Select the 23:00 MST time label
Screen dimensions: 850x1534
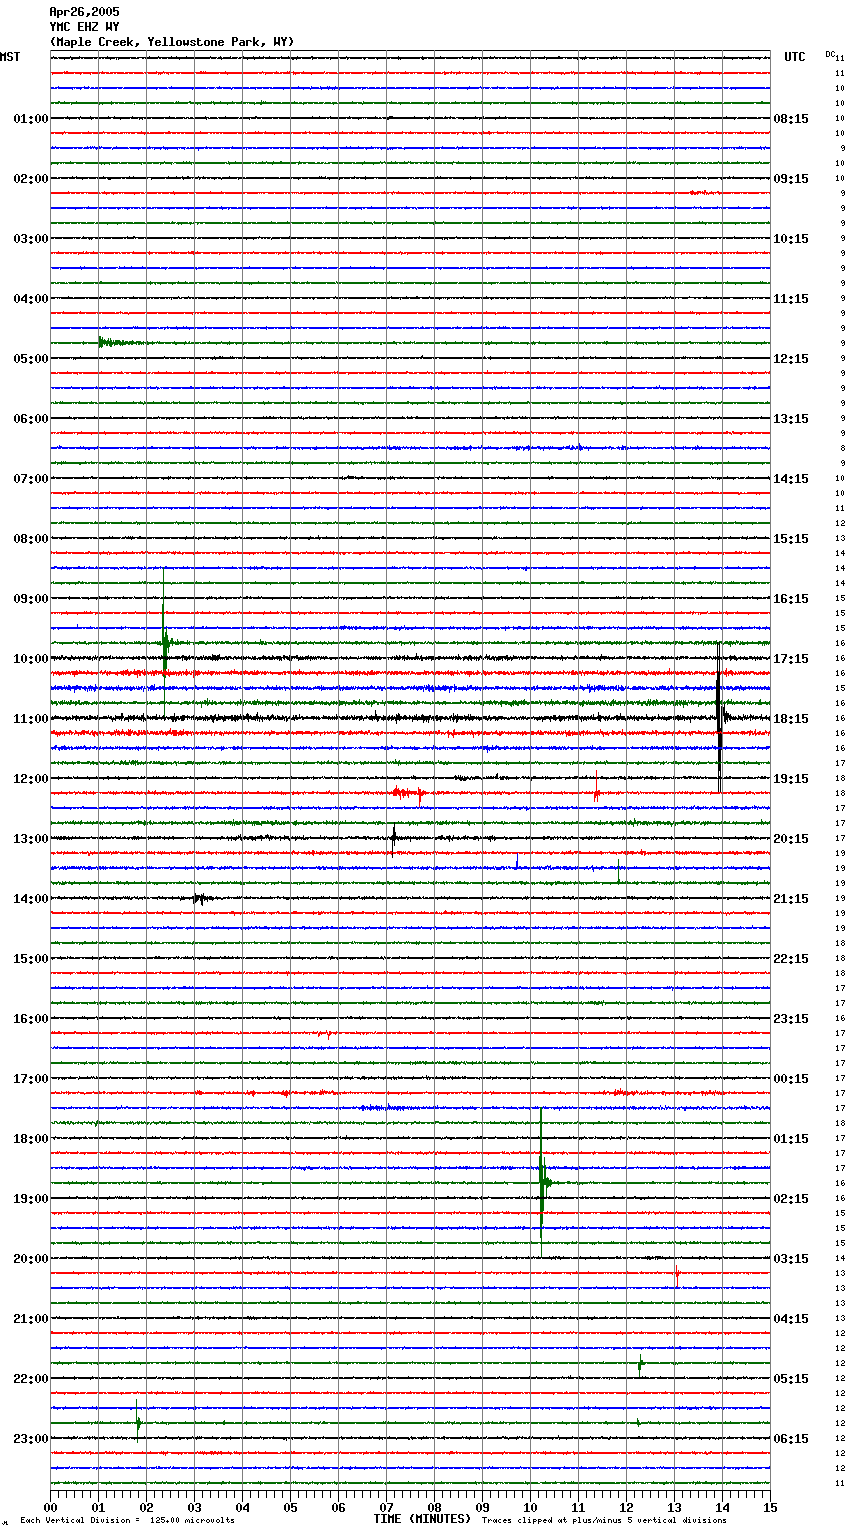[x=31, y=1439]
